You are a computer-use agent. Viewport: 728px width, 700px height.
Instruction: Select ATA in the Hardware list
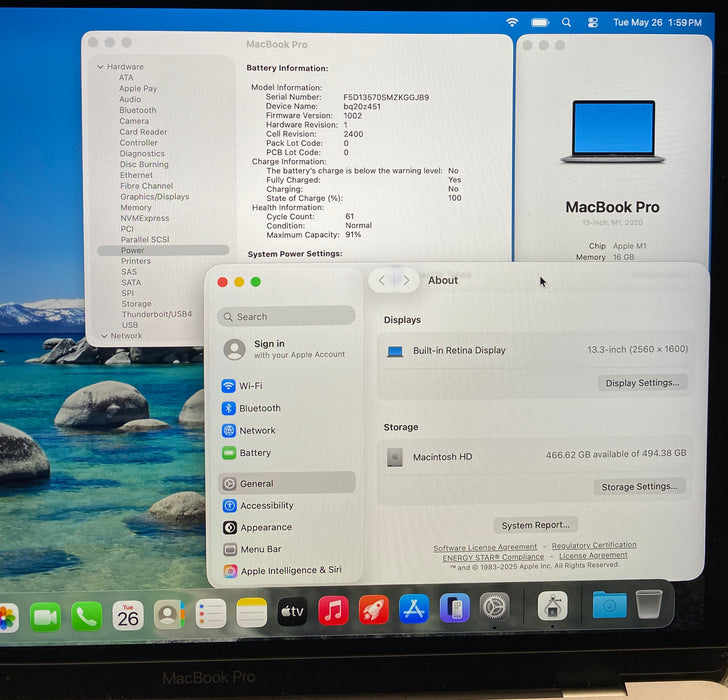(126, 78)
